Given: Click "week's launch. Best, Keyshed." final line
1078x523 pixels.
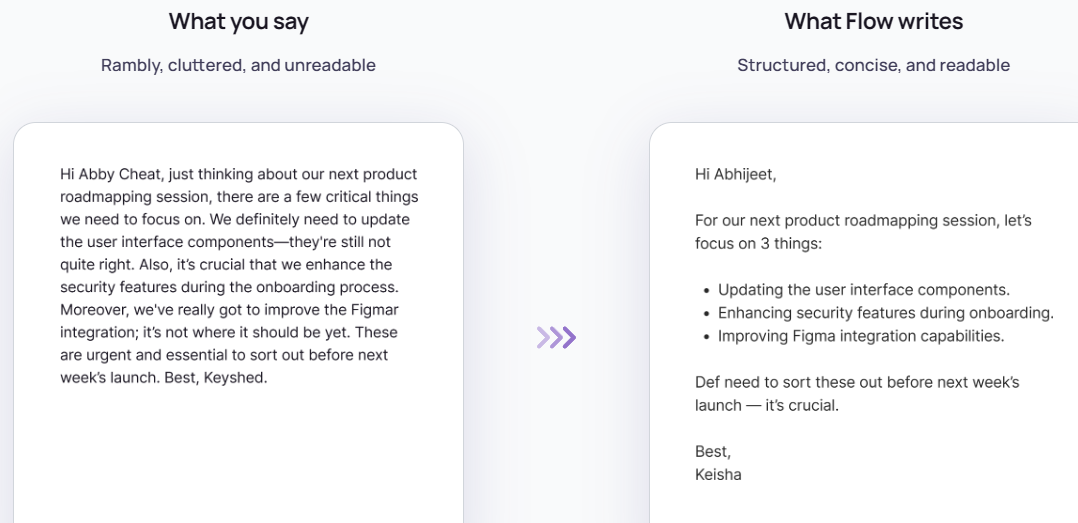Looking at the screenshot, I should (164, 378).
